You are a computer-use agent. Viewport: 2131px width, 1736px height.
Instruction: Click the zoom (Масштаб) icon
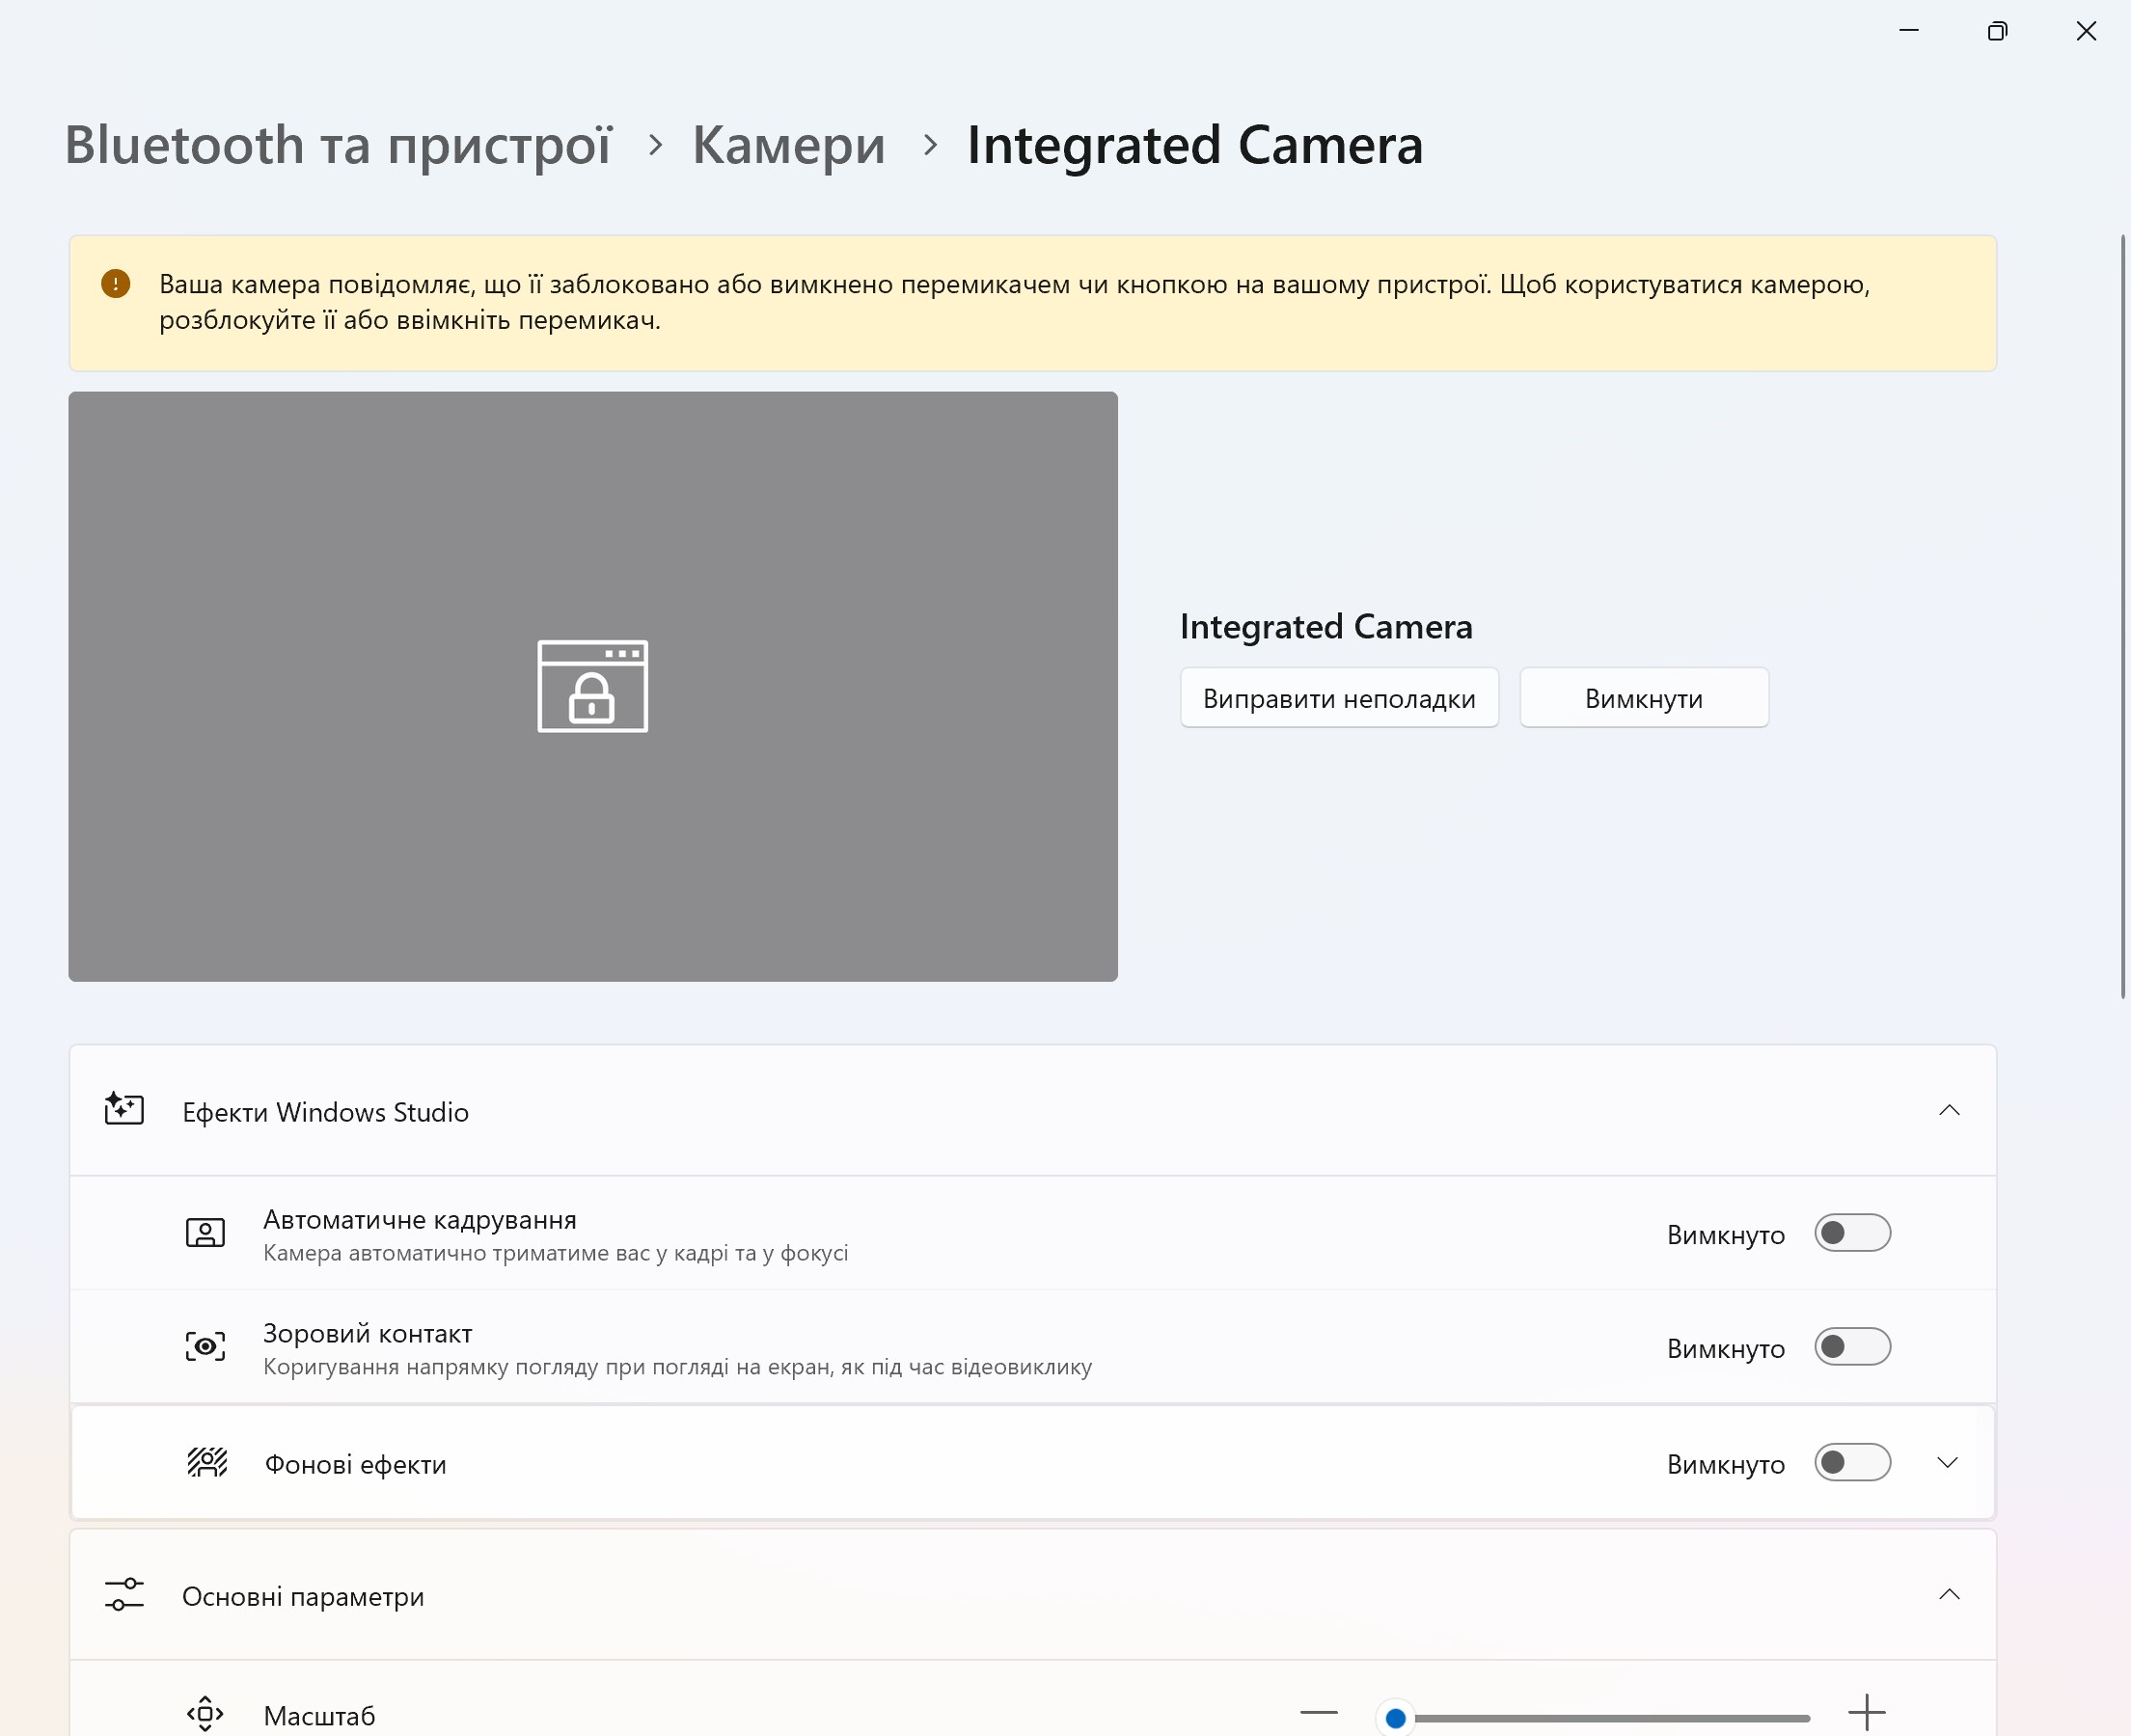(205, 1714)
